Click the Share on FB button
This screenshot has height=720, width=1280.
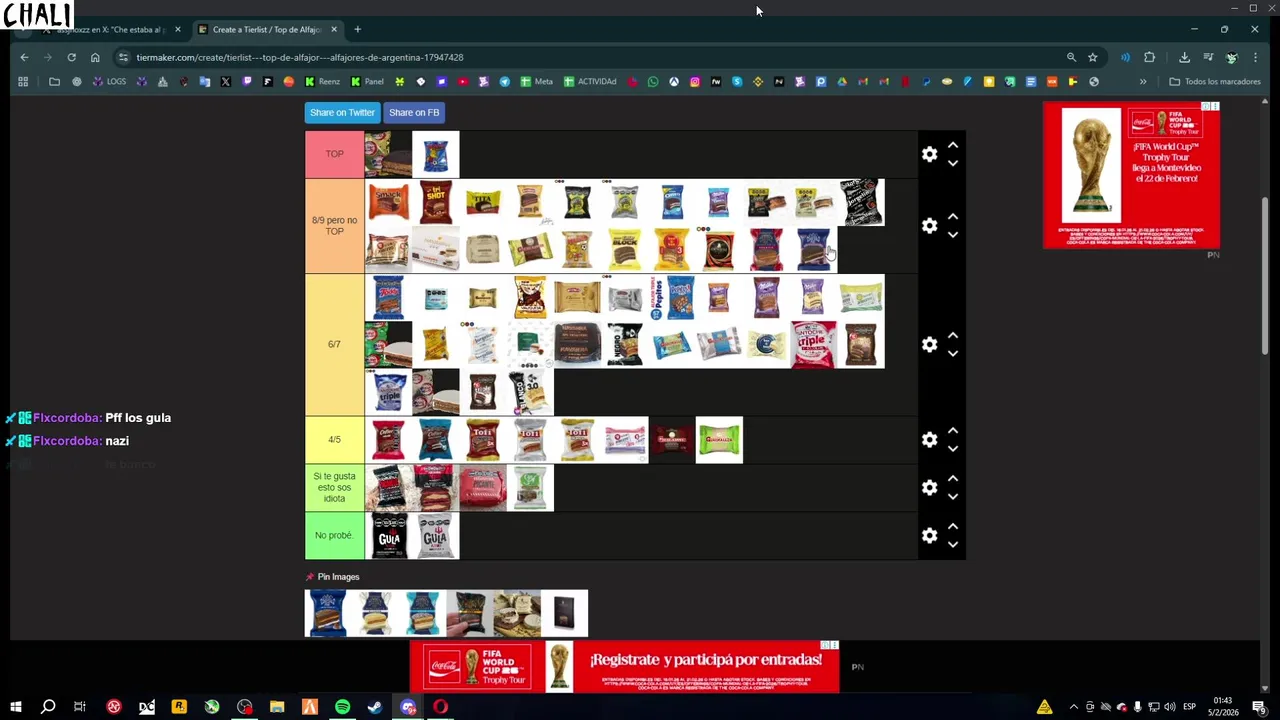pyautogui.click(x=414, y=113)
